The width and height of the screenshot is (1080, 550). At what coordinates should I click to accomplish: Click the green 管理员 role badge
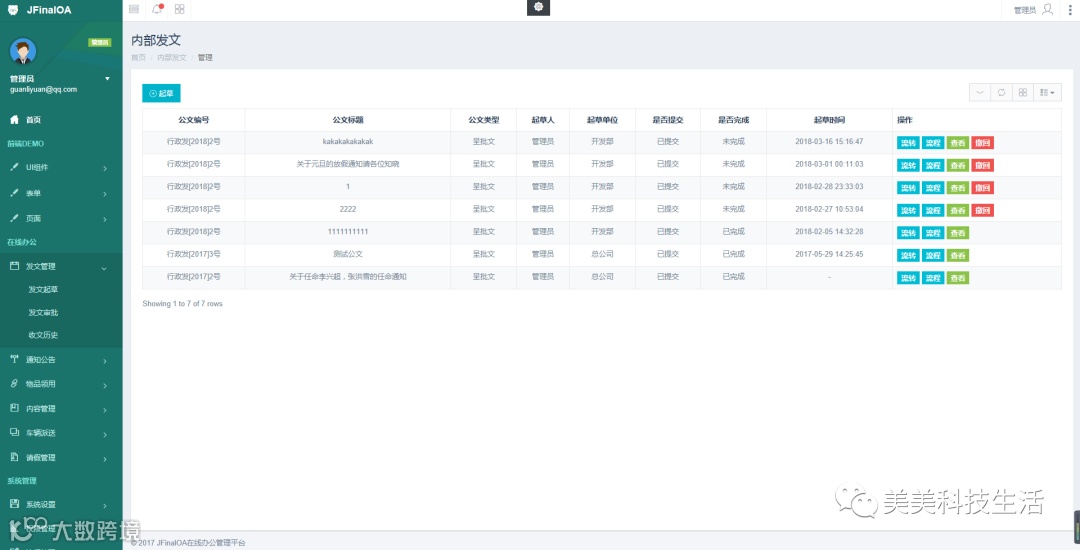[99, 43]
